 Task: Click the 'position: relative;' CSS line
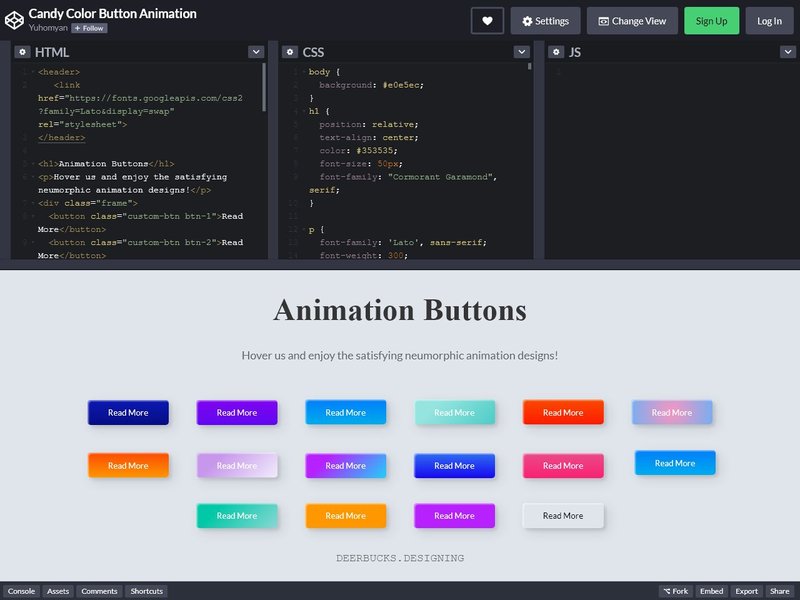369,124
